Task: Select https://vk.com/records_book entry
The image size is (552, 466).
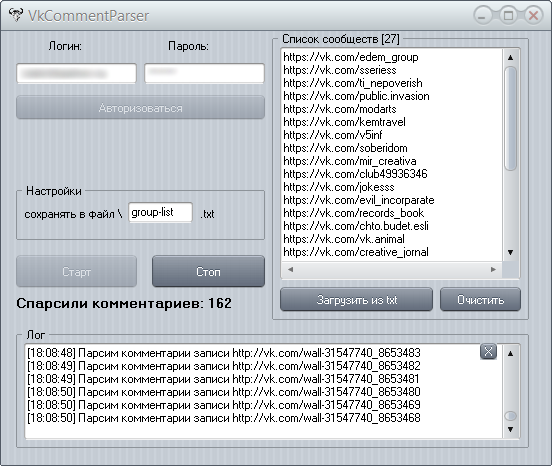Action: (x=353, y=213)
